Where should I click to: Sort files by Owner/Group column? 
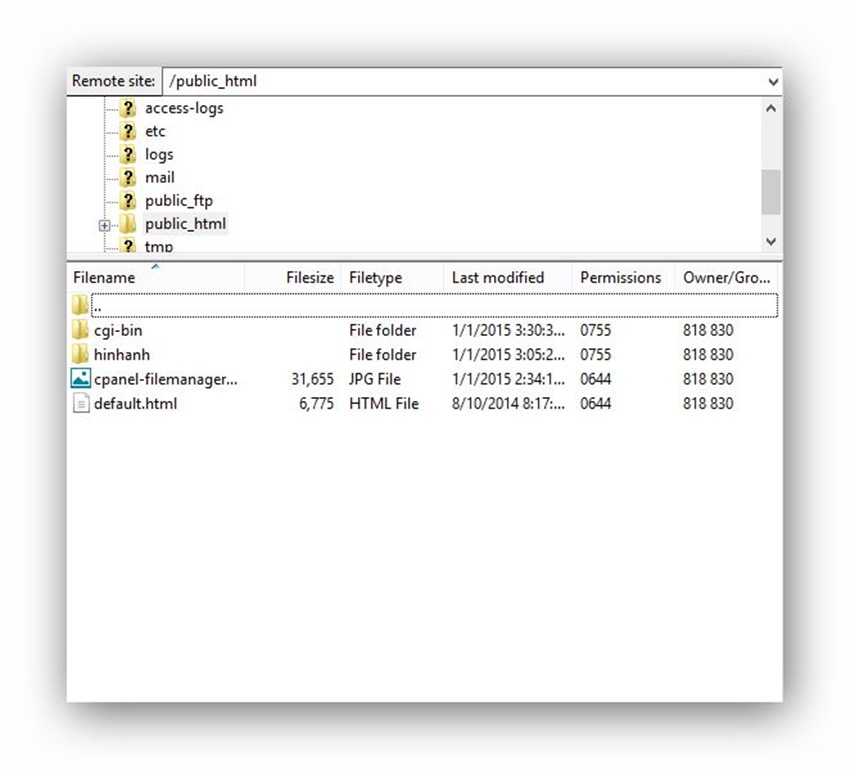[x=726, y=277]
